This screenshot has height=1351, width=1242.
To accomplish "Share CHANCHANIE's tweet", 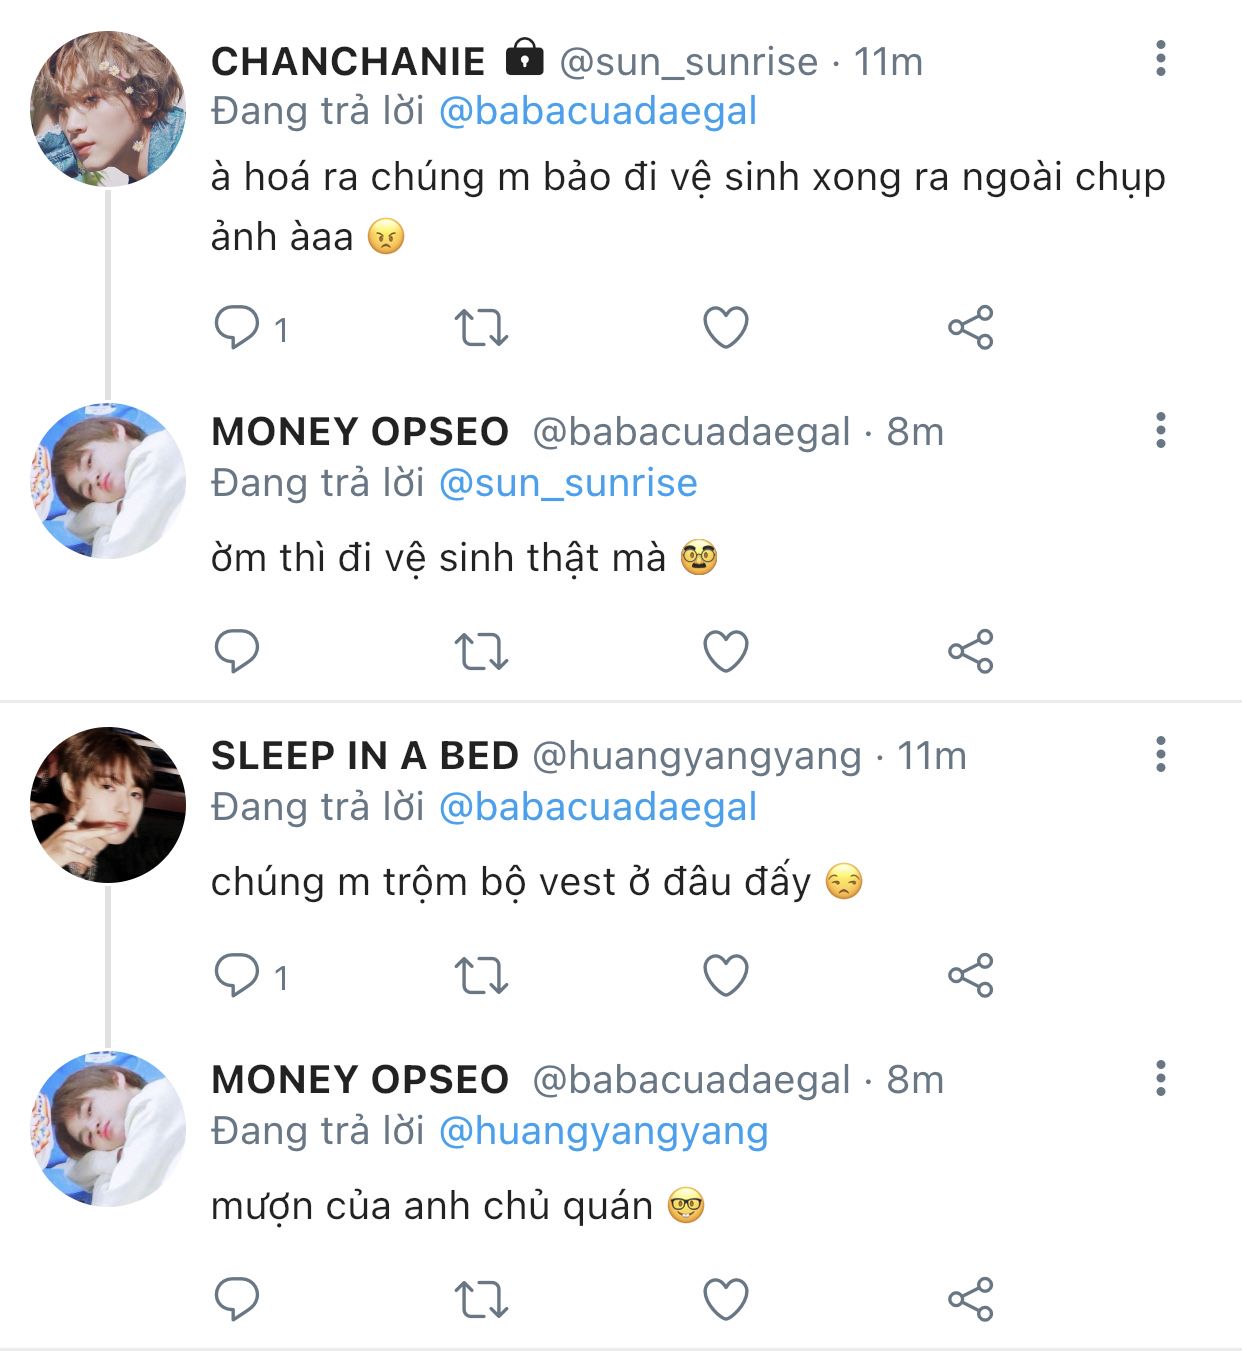I will point(970,327).
